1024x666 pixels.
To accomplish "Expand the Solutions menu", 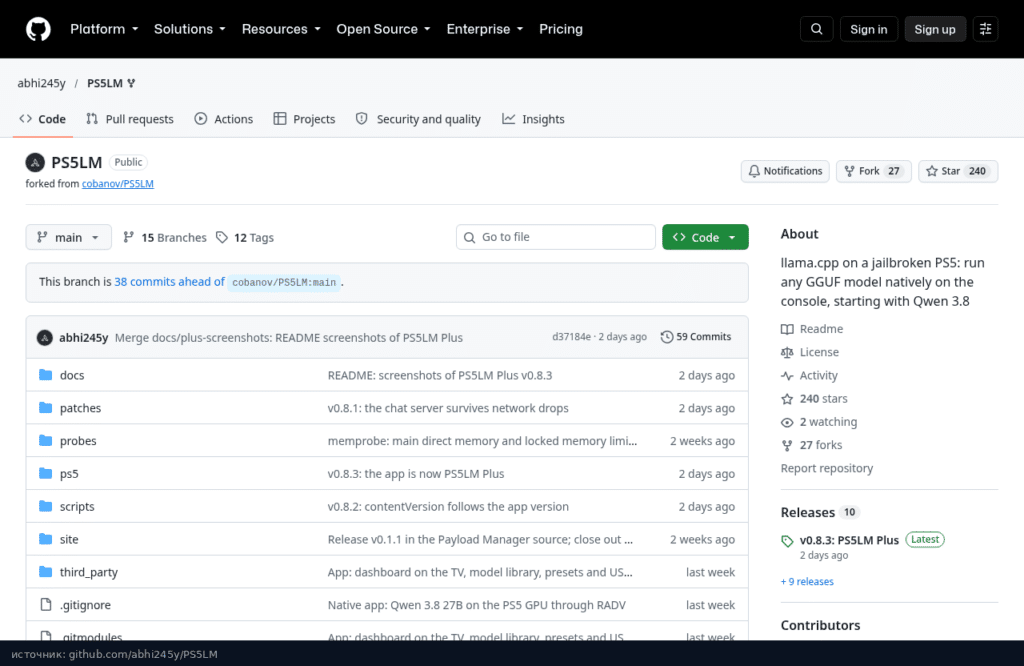I will point(189,29).
